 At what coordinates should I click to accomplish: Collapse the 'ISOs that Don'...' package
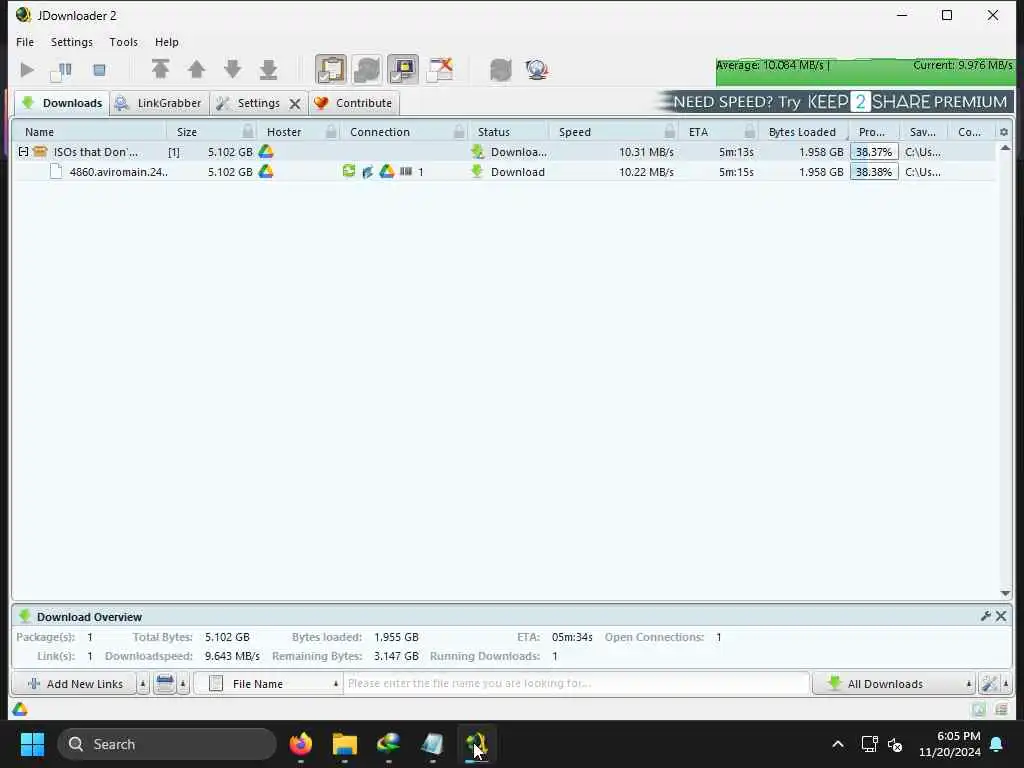click(24, 152)
